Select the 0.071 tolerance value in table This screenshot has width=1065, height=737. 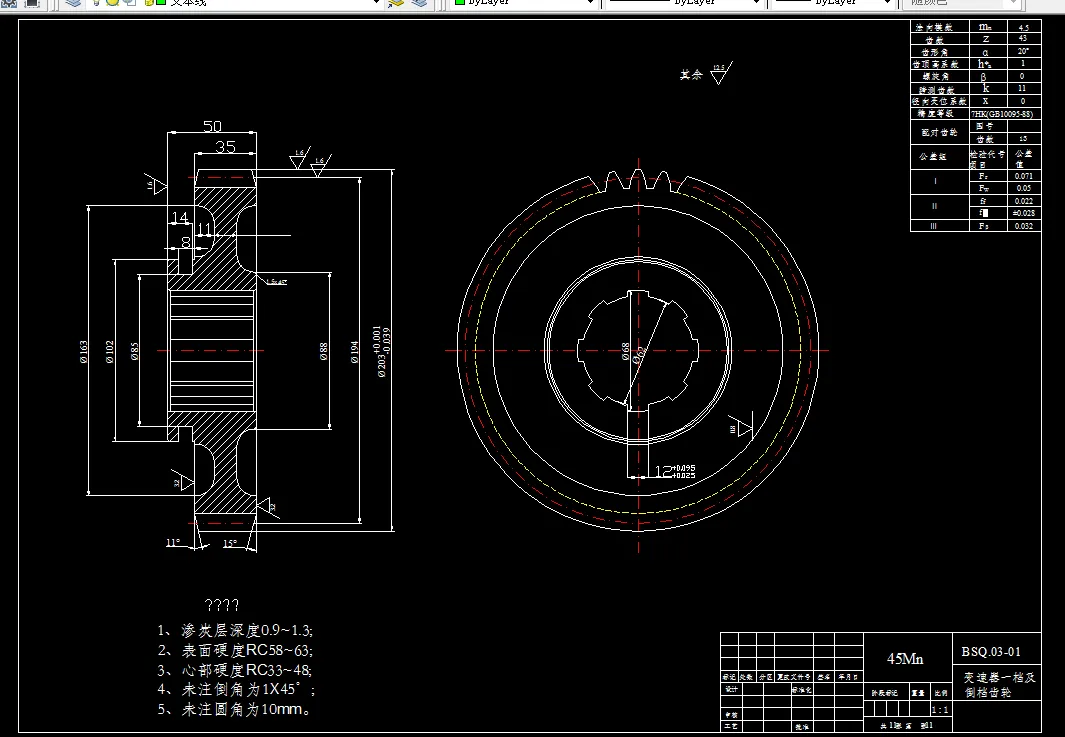(1024, 176)
